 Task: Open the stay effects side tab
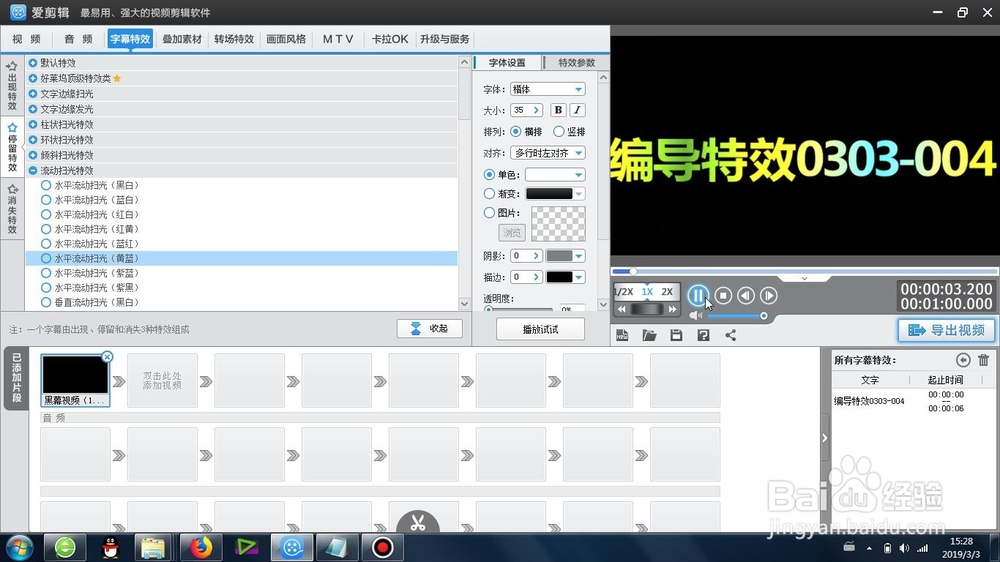click(x=12, y=148)
